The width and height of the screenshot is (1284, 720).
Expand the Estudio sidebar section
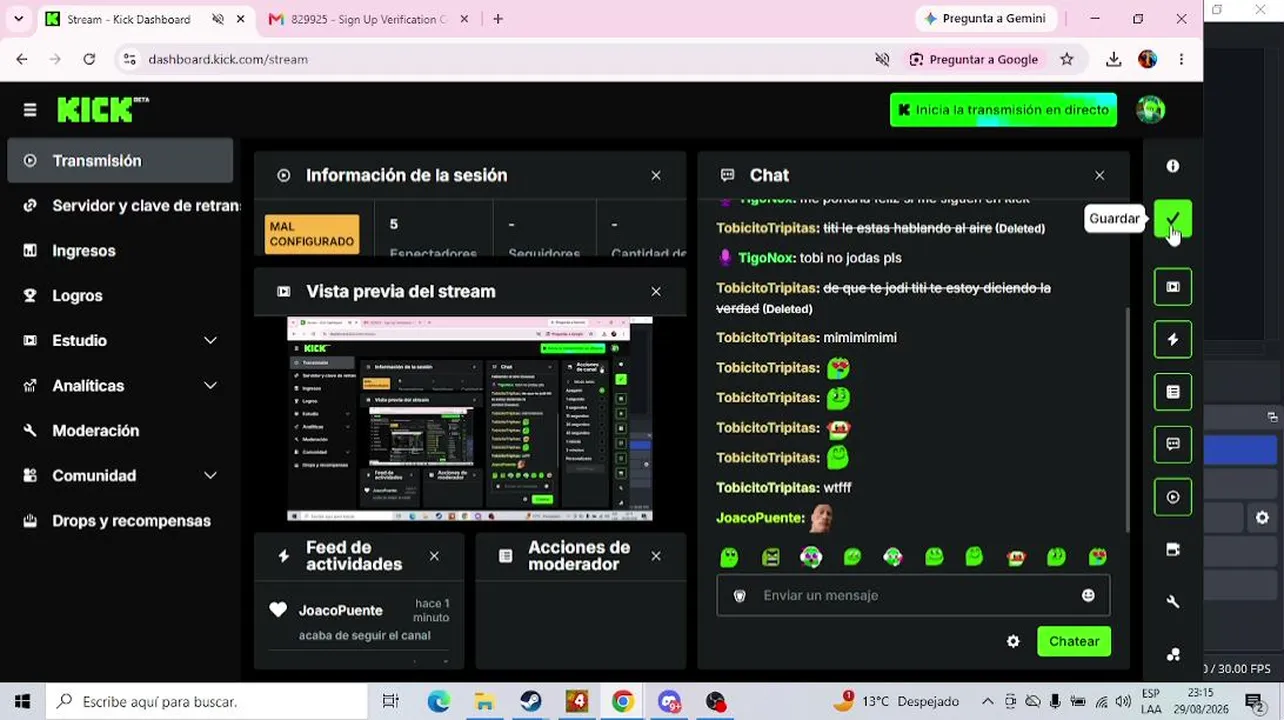(210, 340)
